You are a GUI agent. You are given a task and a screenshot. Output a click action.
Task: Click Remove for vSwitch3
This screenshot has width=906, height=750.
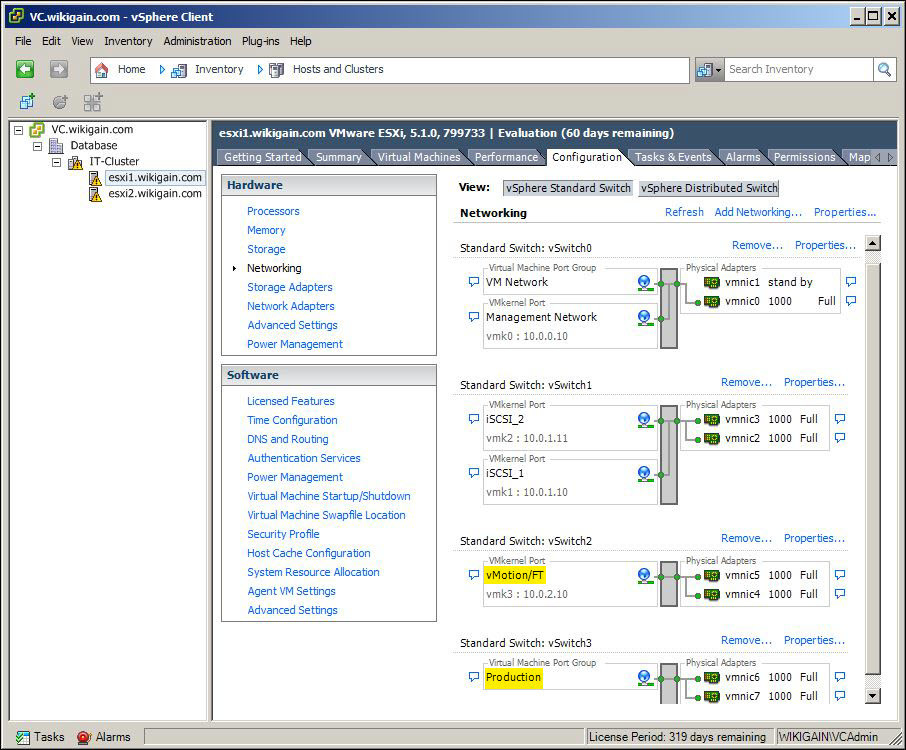click(746, 640)
